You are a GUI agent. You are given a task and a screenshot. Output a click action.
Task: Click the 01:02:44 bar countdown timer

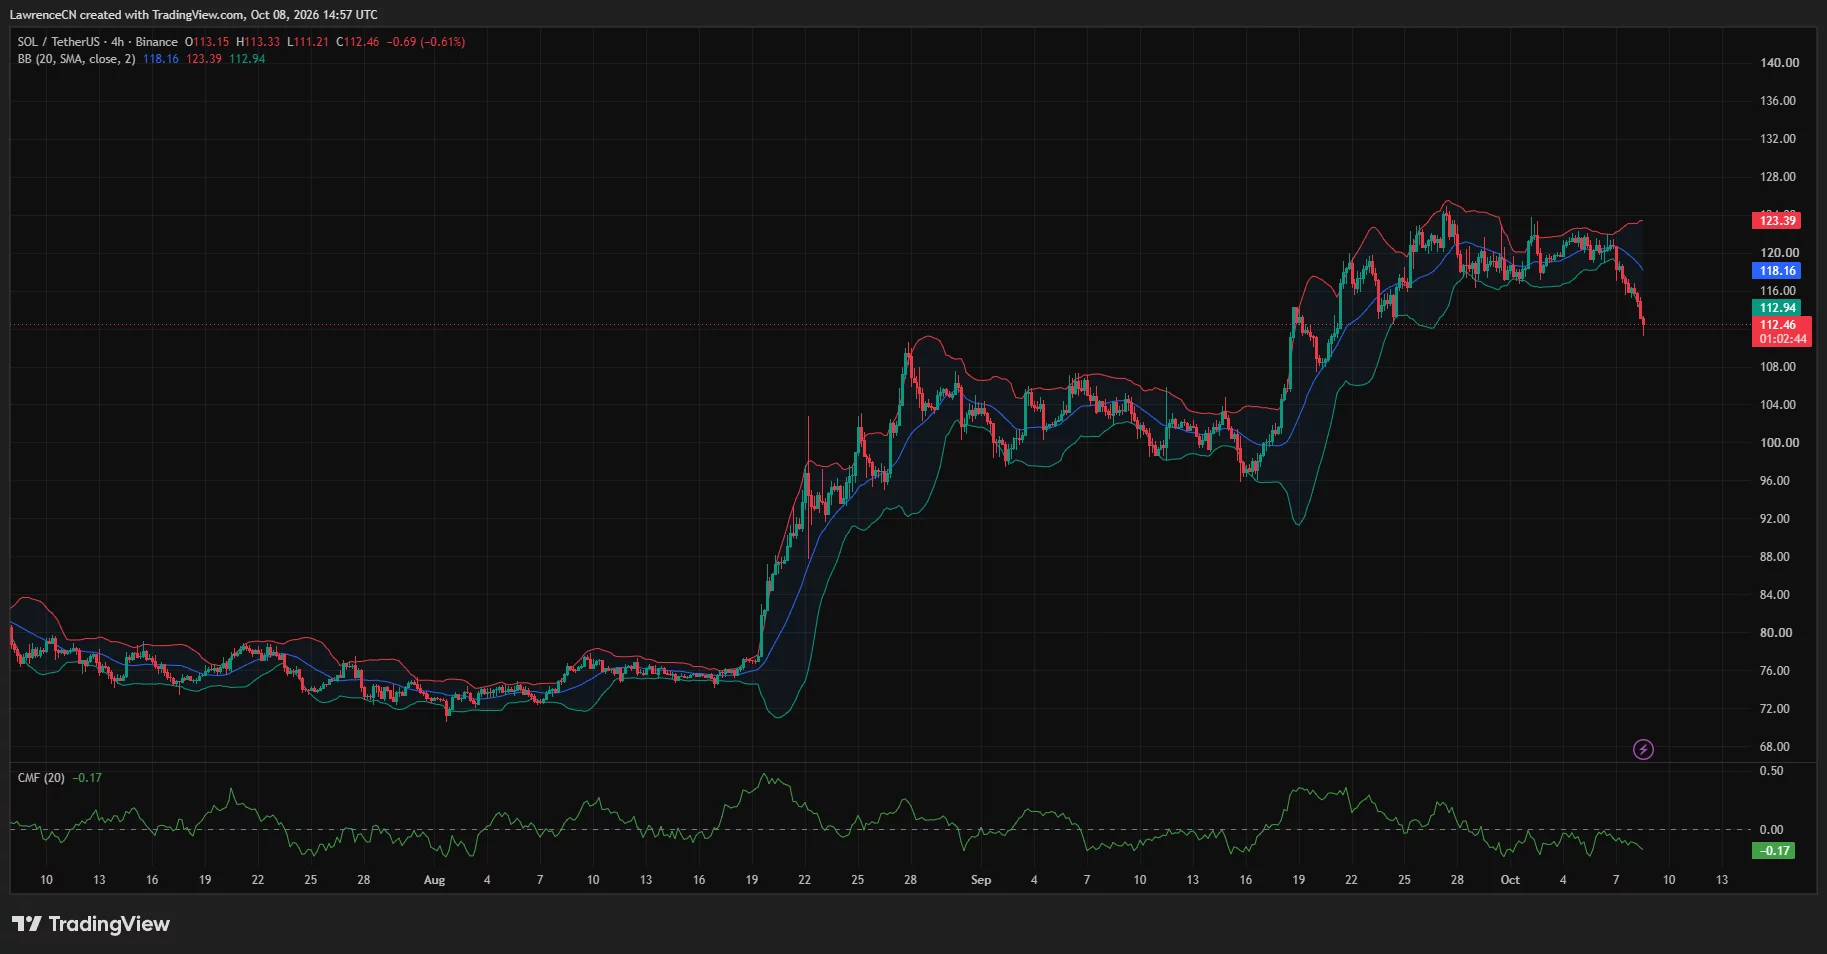click(x=1783, y=339)
